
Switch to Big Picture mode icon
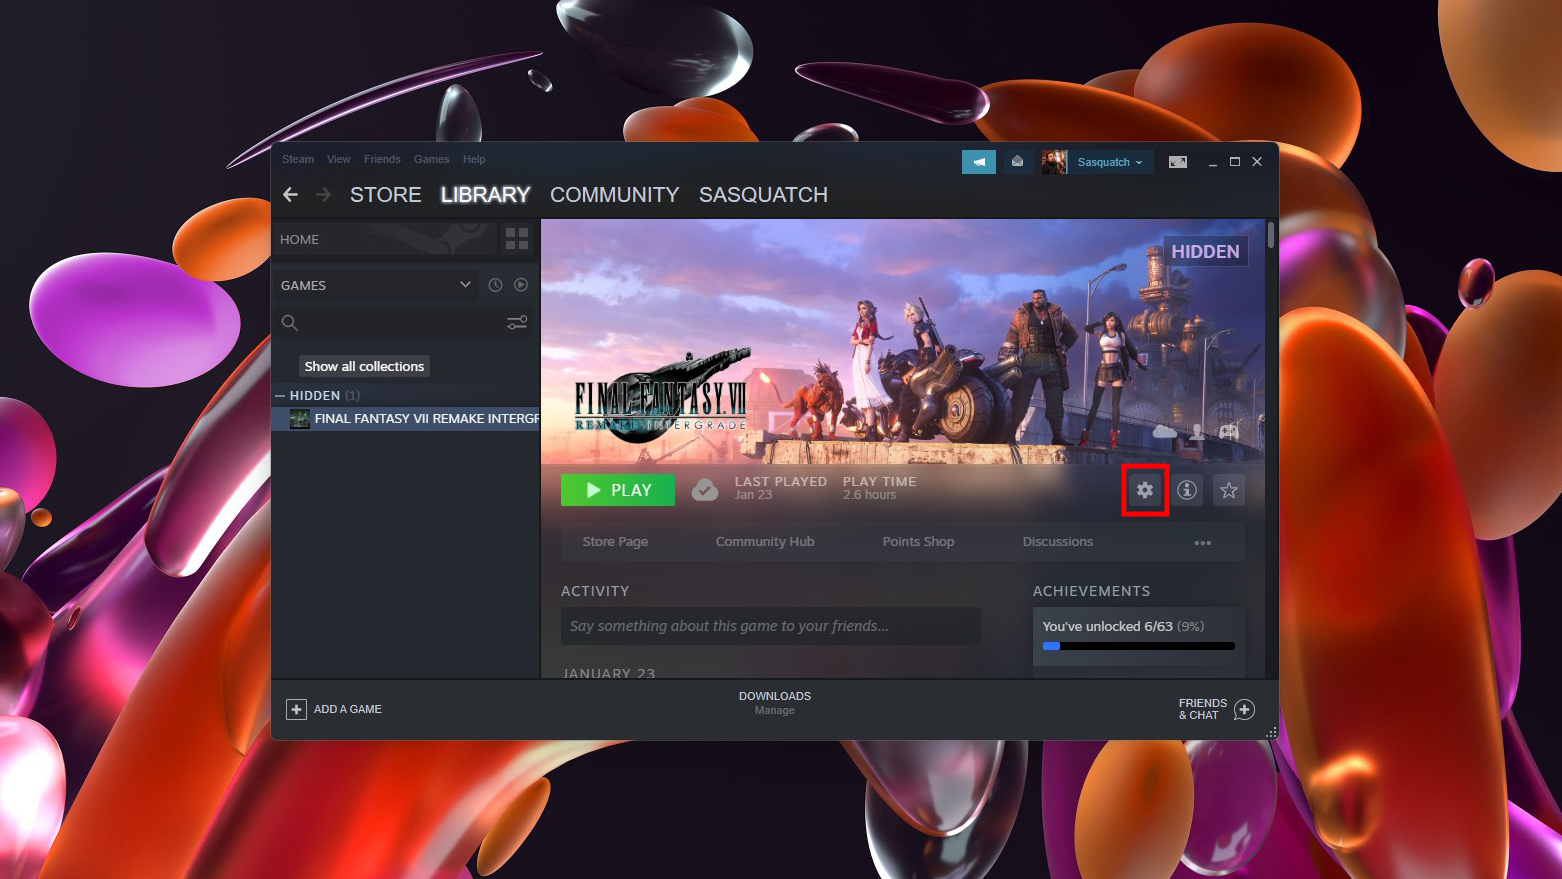[x=1178, y=162]
